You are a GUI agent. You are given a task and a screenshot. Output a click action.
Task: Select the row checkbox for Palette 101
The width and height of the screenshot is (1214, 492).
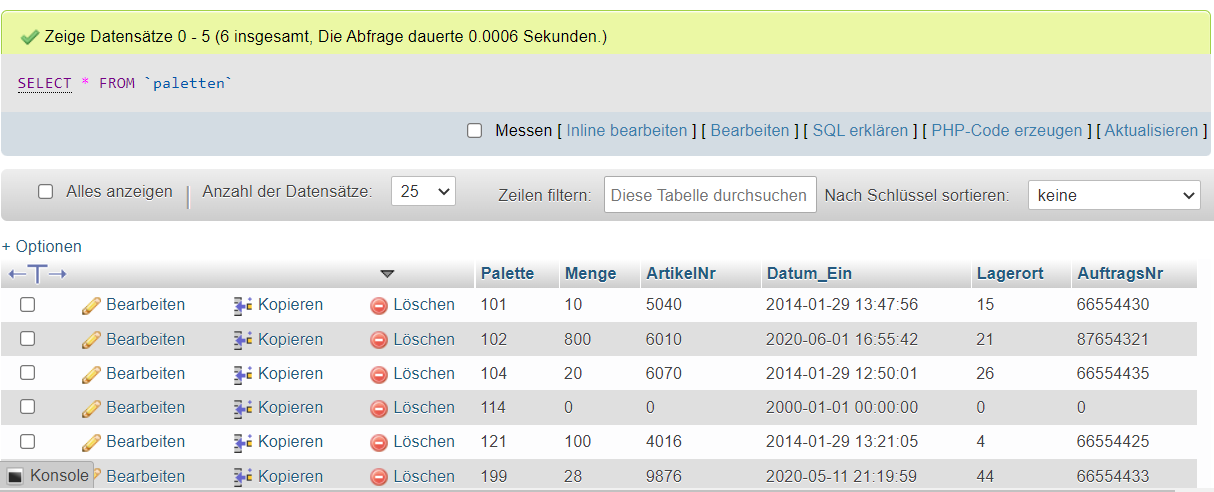28,305
